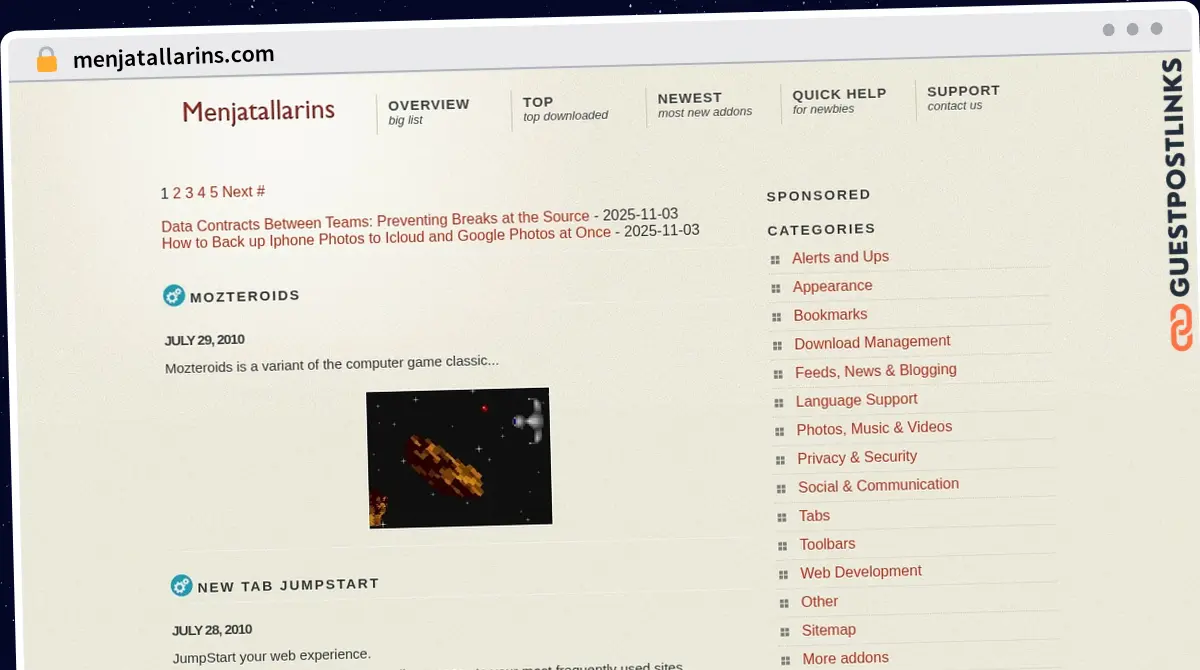Click grid bullet icon next to Appearance
This screenshot has height=670, width=1200.
coord(776,289)
